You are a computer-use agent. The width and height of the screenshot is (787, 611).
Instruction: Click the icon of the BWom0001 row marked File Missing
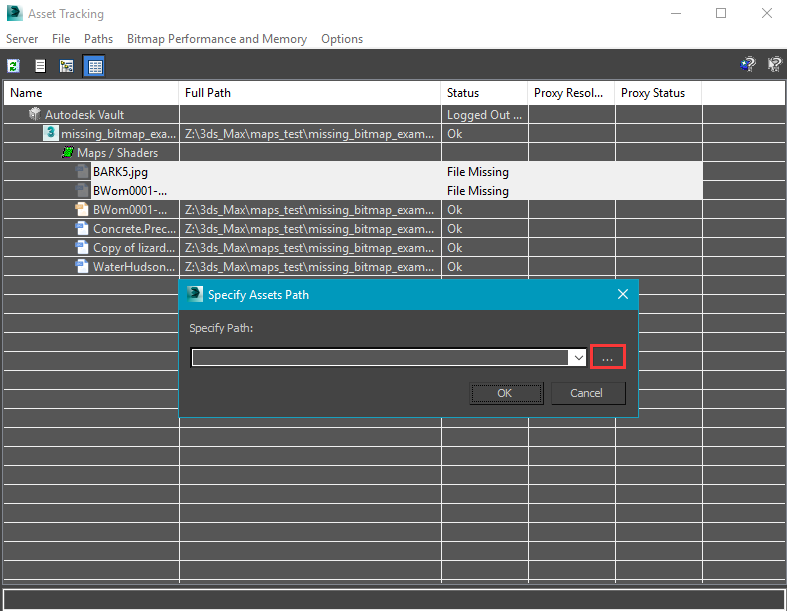click(82, 191)
